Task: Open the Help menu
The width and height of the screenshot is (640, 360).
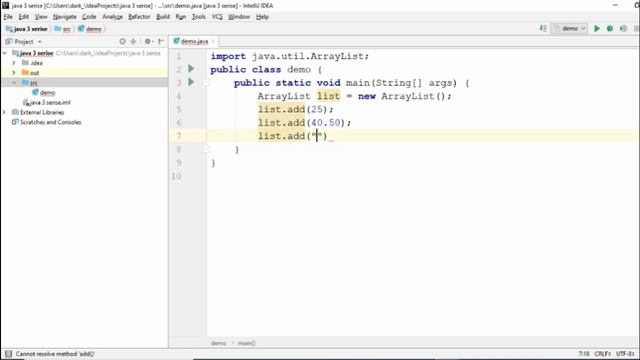Action: 262,17
